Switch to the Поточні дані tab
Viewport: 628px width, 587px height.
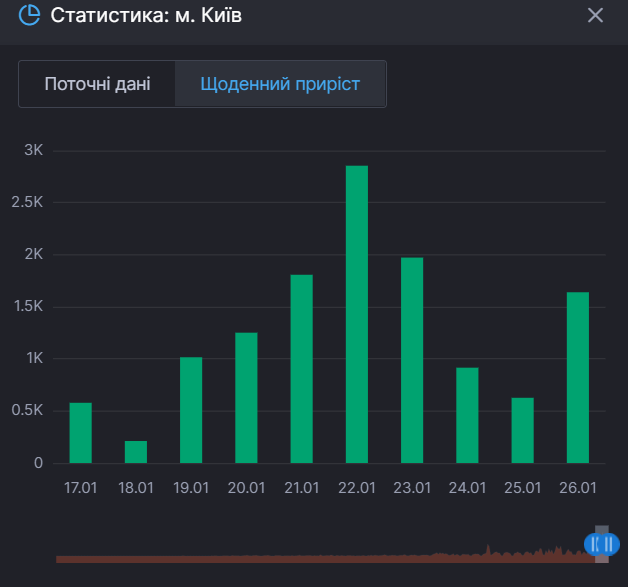pyautogui.click(x=97, y=84)
